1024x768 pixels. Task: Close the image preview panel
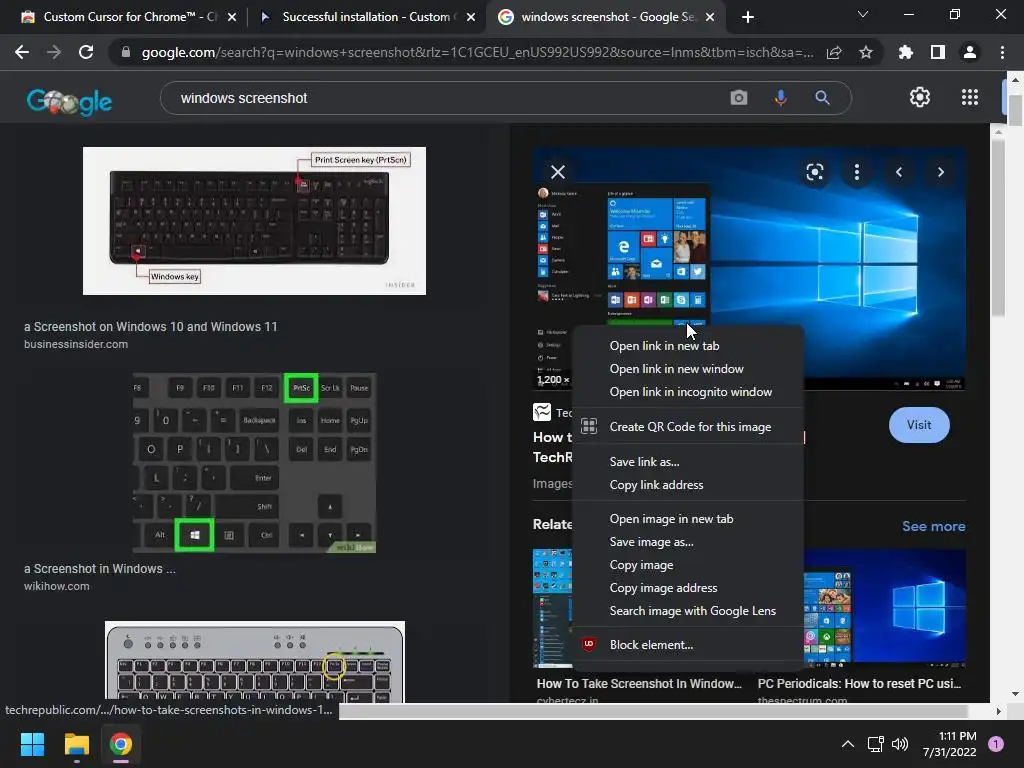point(558,172)
